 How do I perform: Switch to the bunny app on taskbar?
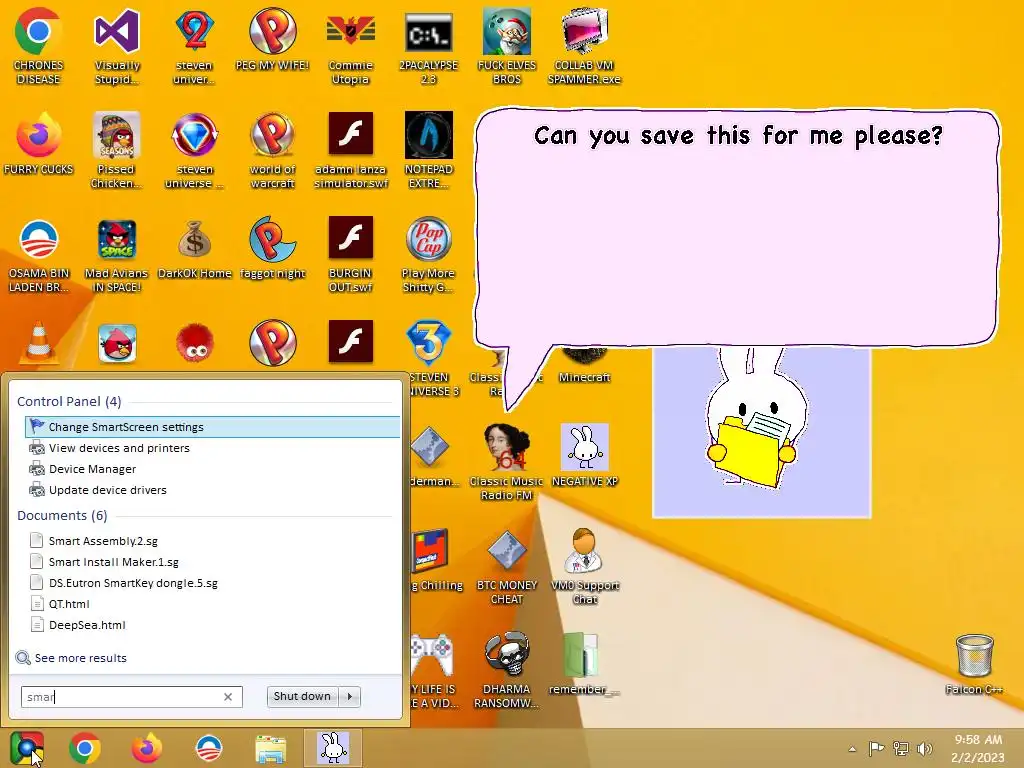click(x=333, y=748)
